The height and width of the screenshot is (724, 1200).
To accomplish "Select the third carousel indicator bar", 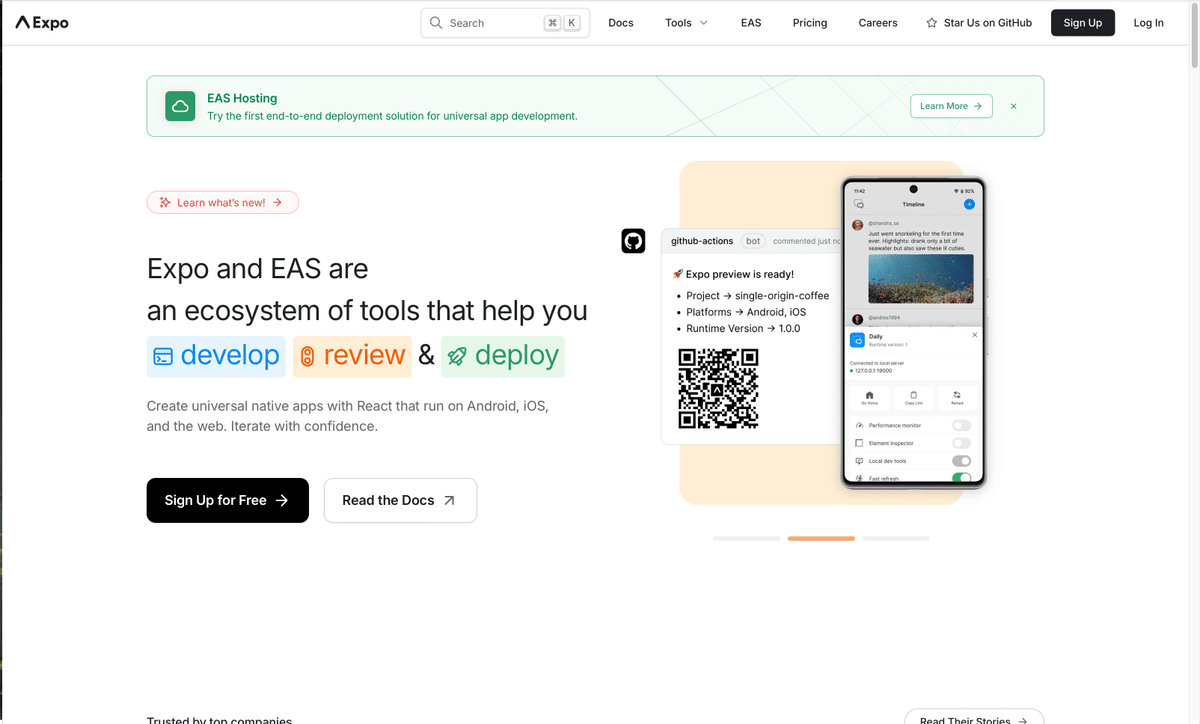I will click(x=896, y=538).
